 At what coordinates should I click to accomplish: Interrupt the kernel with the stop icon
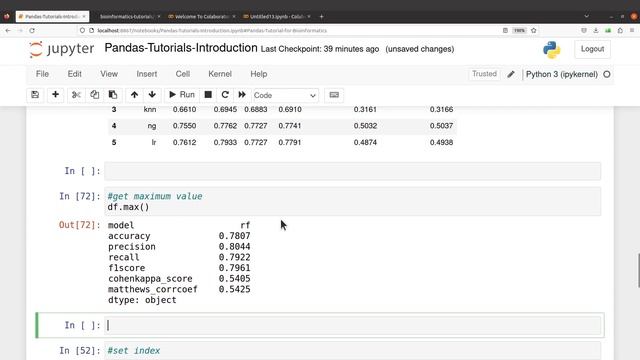208,95
